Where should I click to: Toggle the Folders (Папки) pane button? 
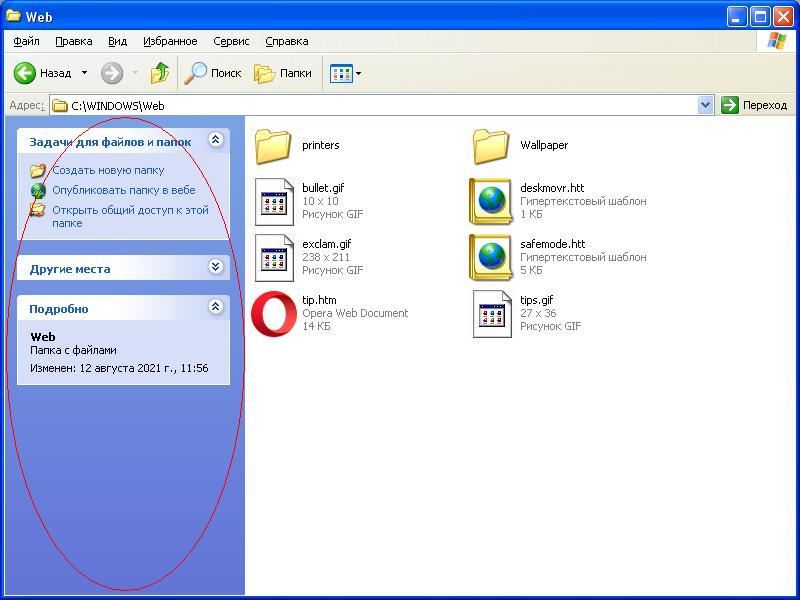[x=283, y=73]
